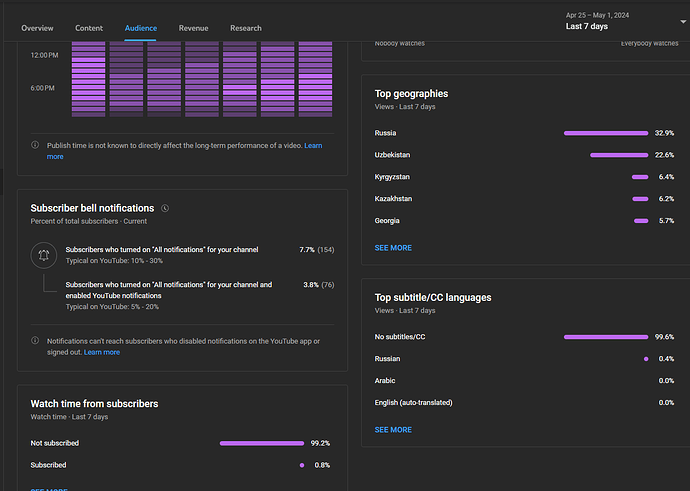This screenshot has height=491, width=690.
Task: Click the clock icon next to Subscriber bell notifications
Action: click(x=165, y=208)
